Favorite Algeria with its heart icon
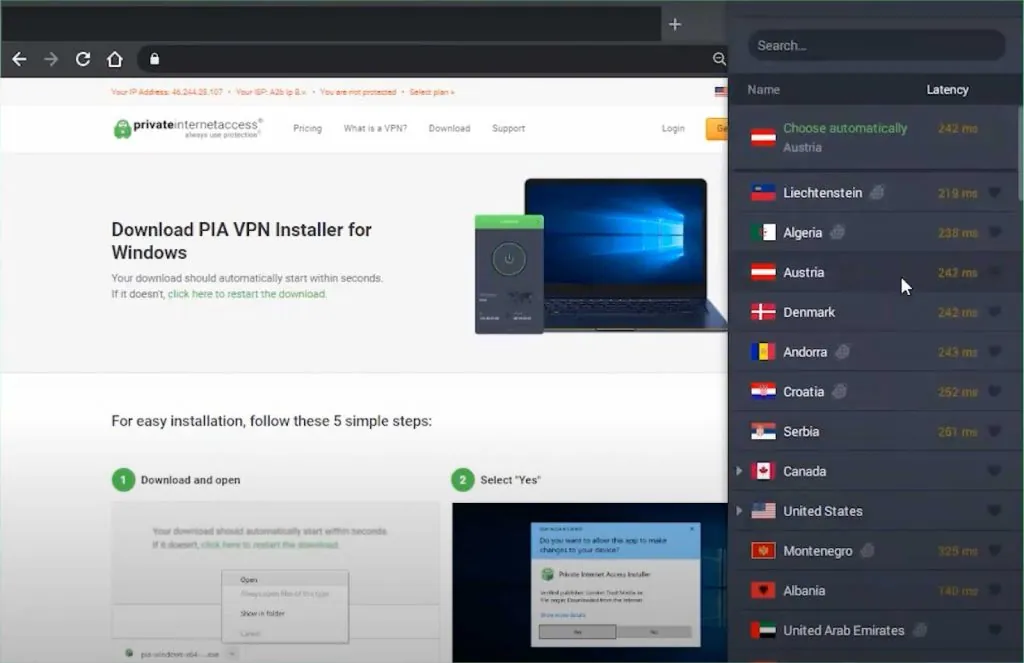This screenshot has width=1024, height=663. tap(994, 233)
